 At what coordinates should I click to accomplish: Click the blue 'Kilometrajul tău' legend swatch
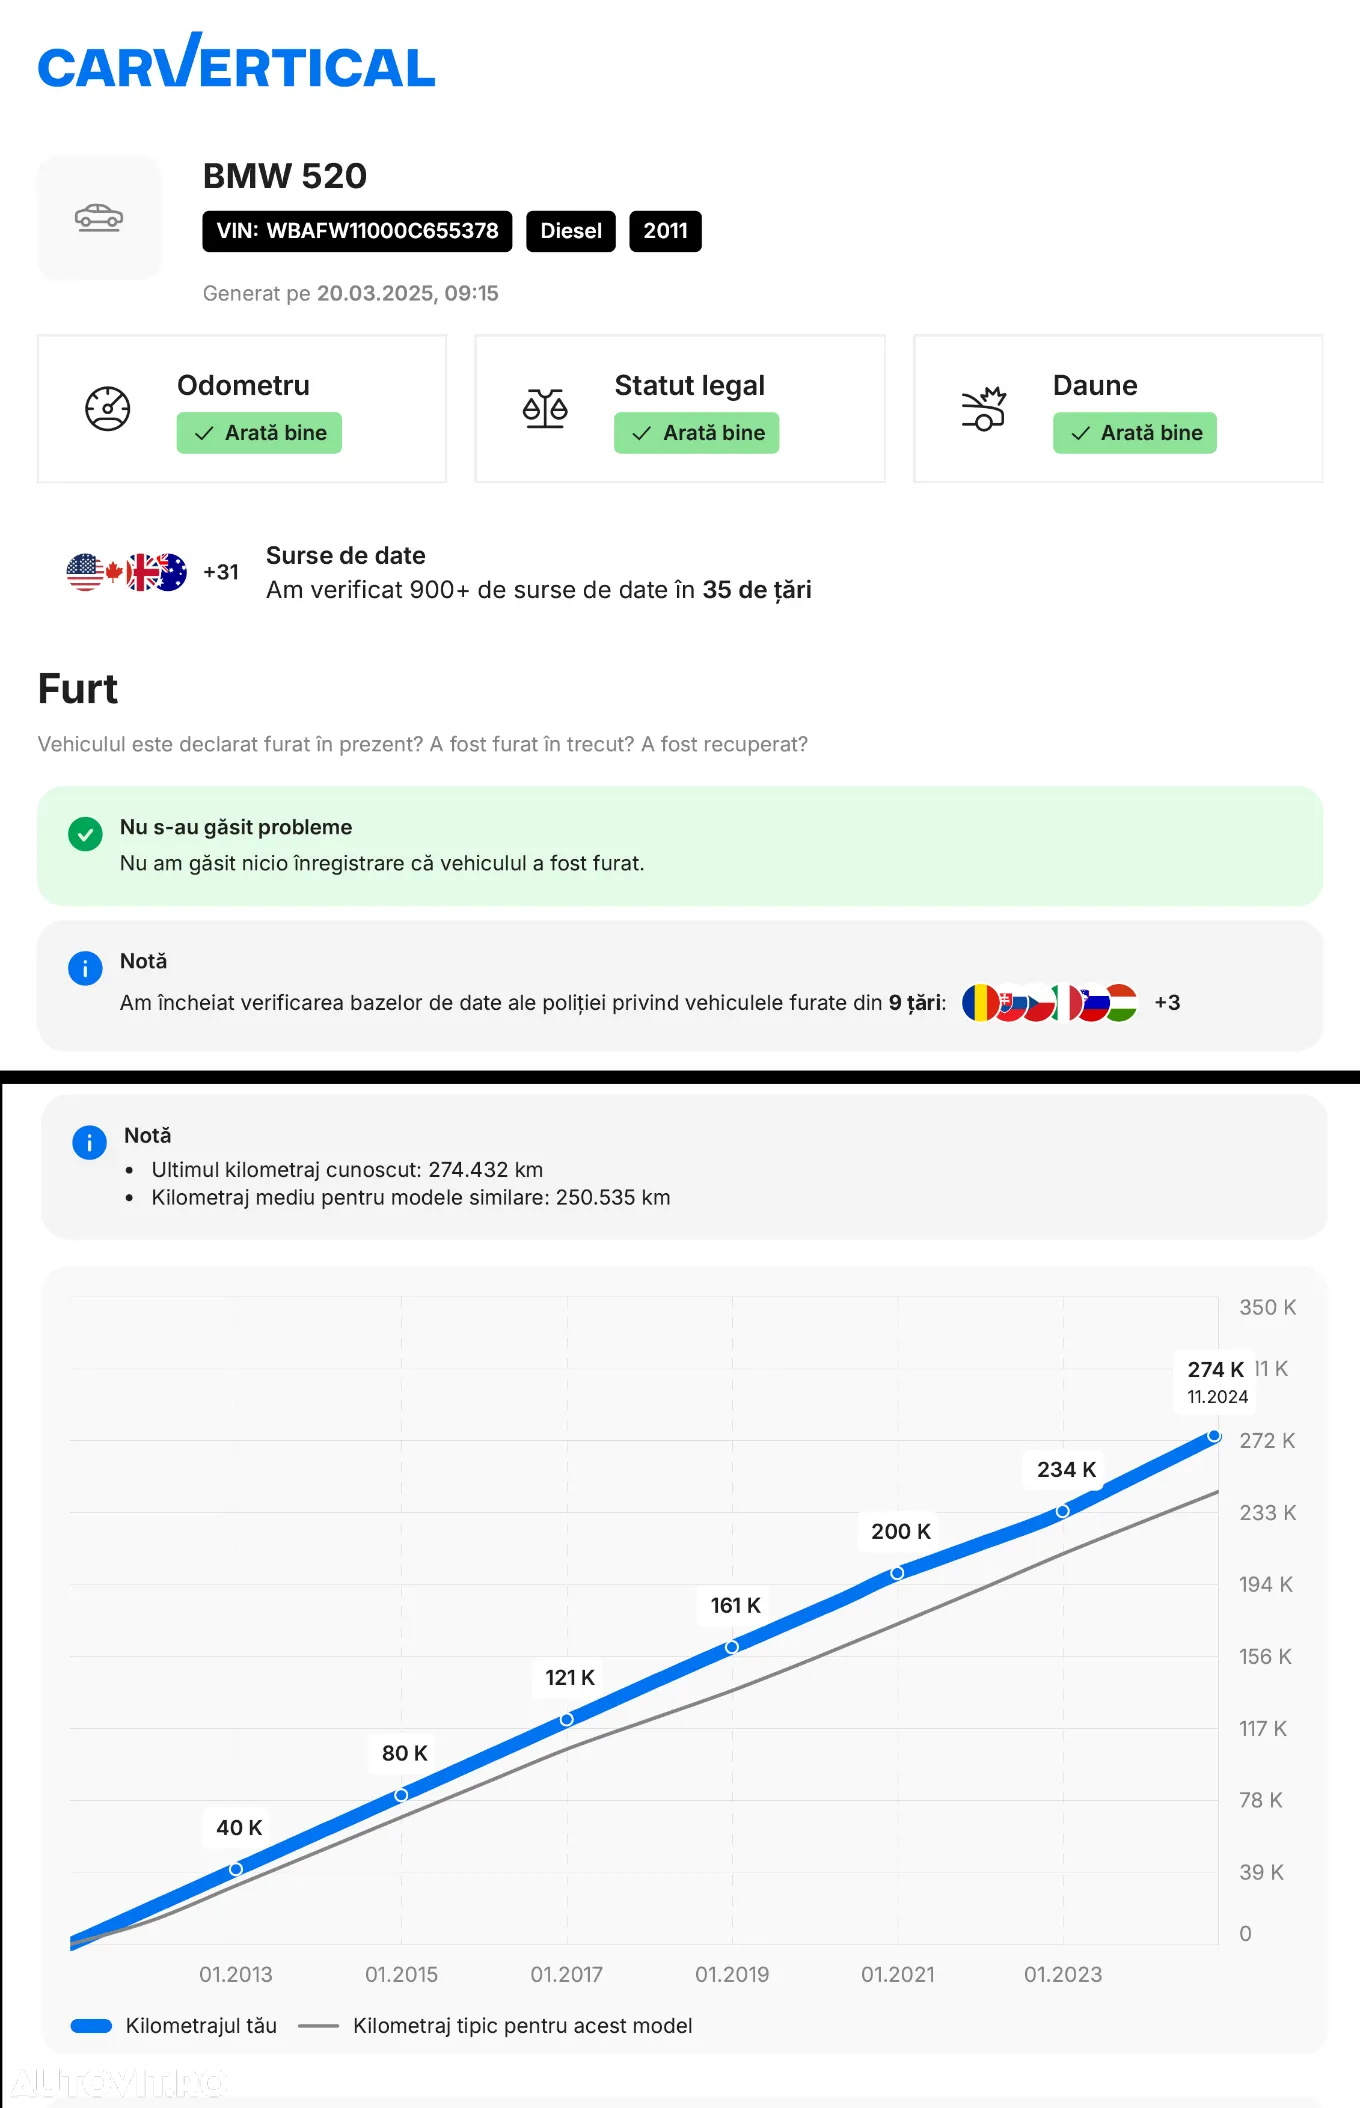click(91, 2026)
